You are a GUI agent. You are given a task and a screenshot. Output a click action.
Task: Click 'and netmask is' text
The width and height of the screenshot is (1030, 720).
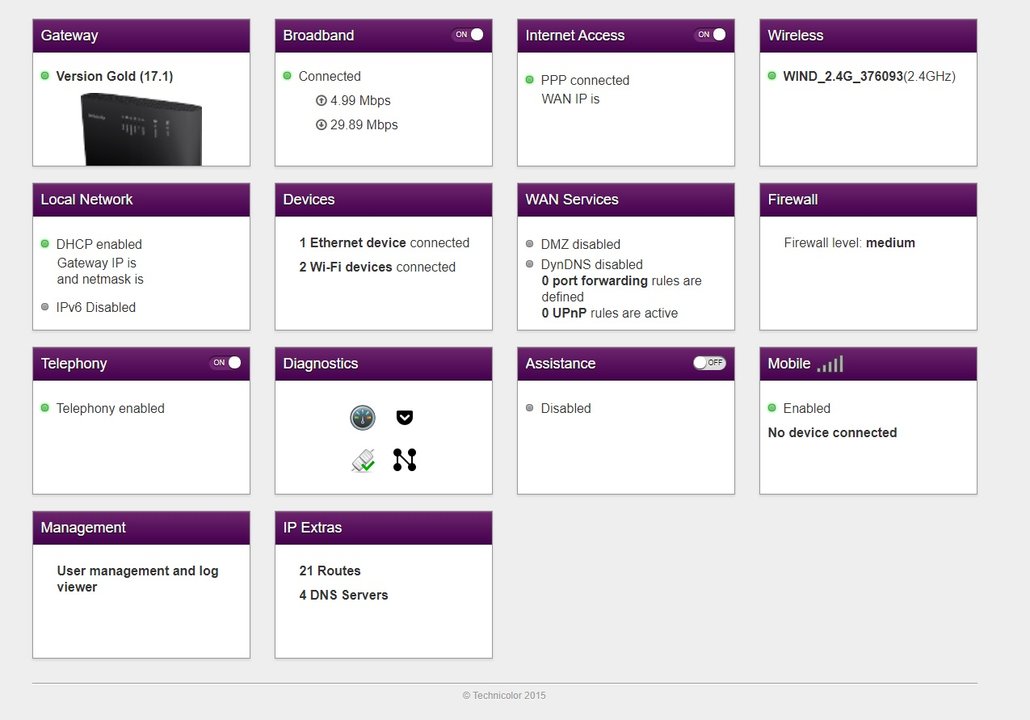pyautogui.click(x=100, y=280)
